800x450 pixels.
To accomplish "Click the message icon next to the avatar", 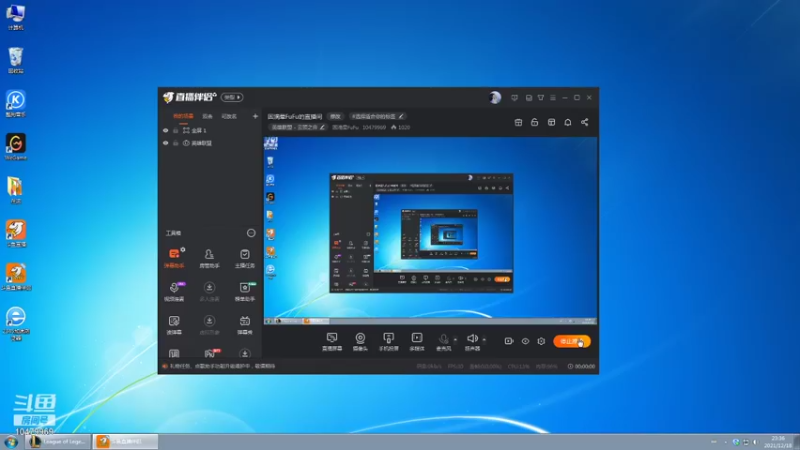I will click(514, 97).
